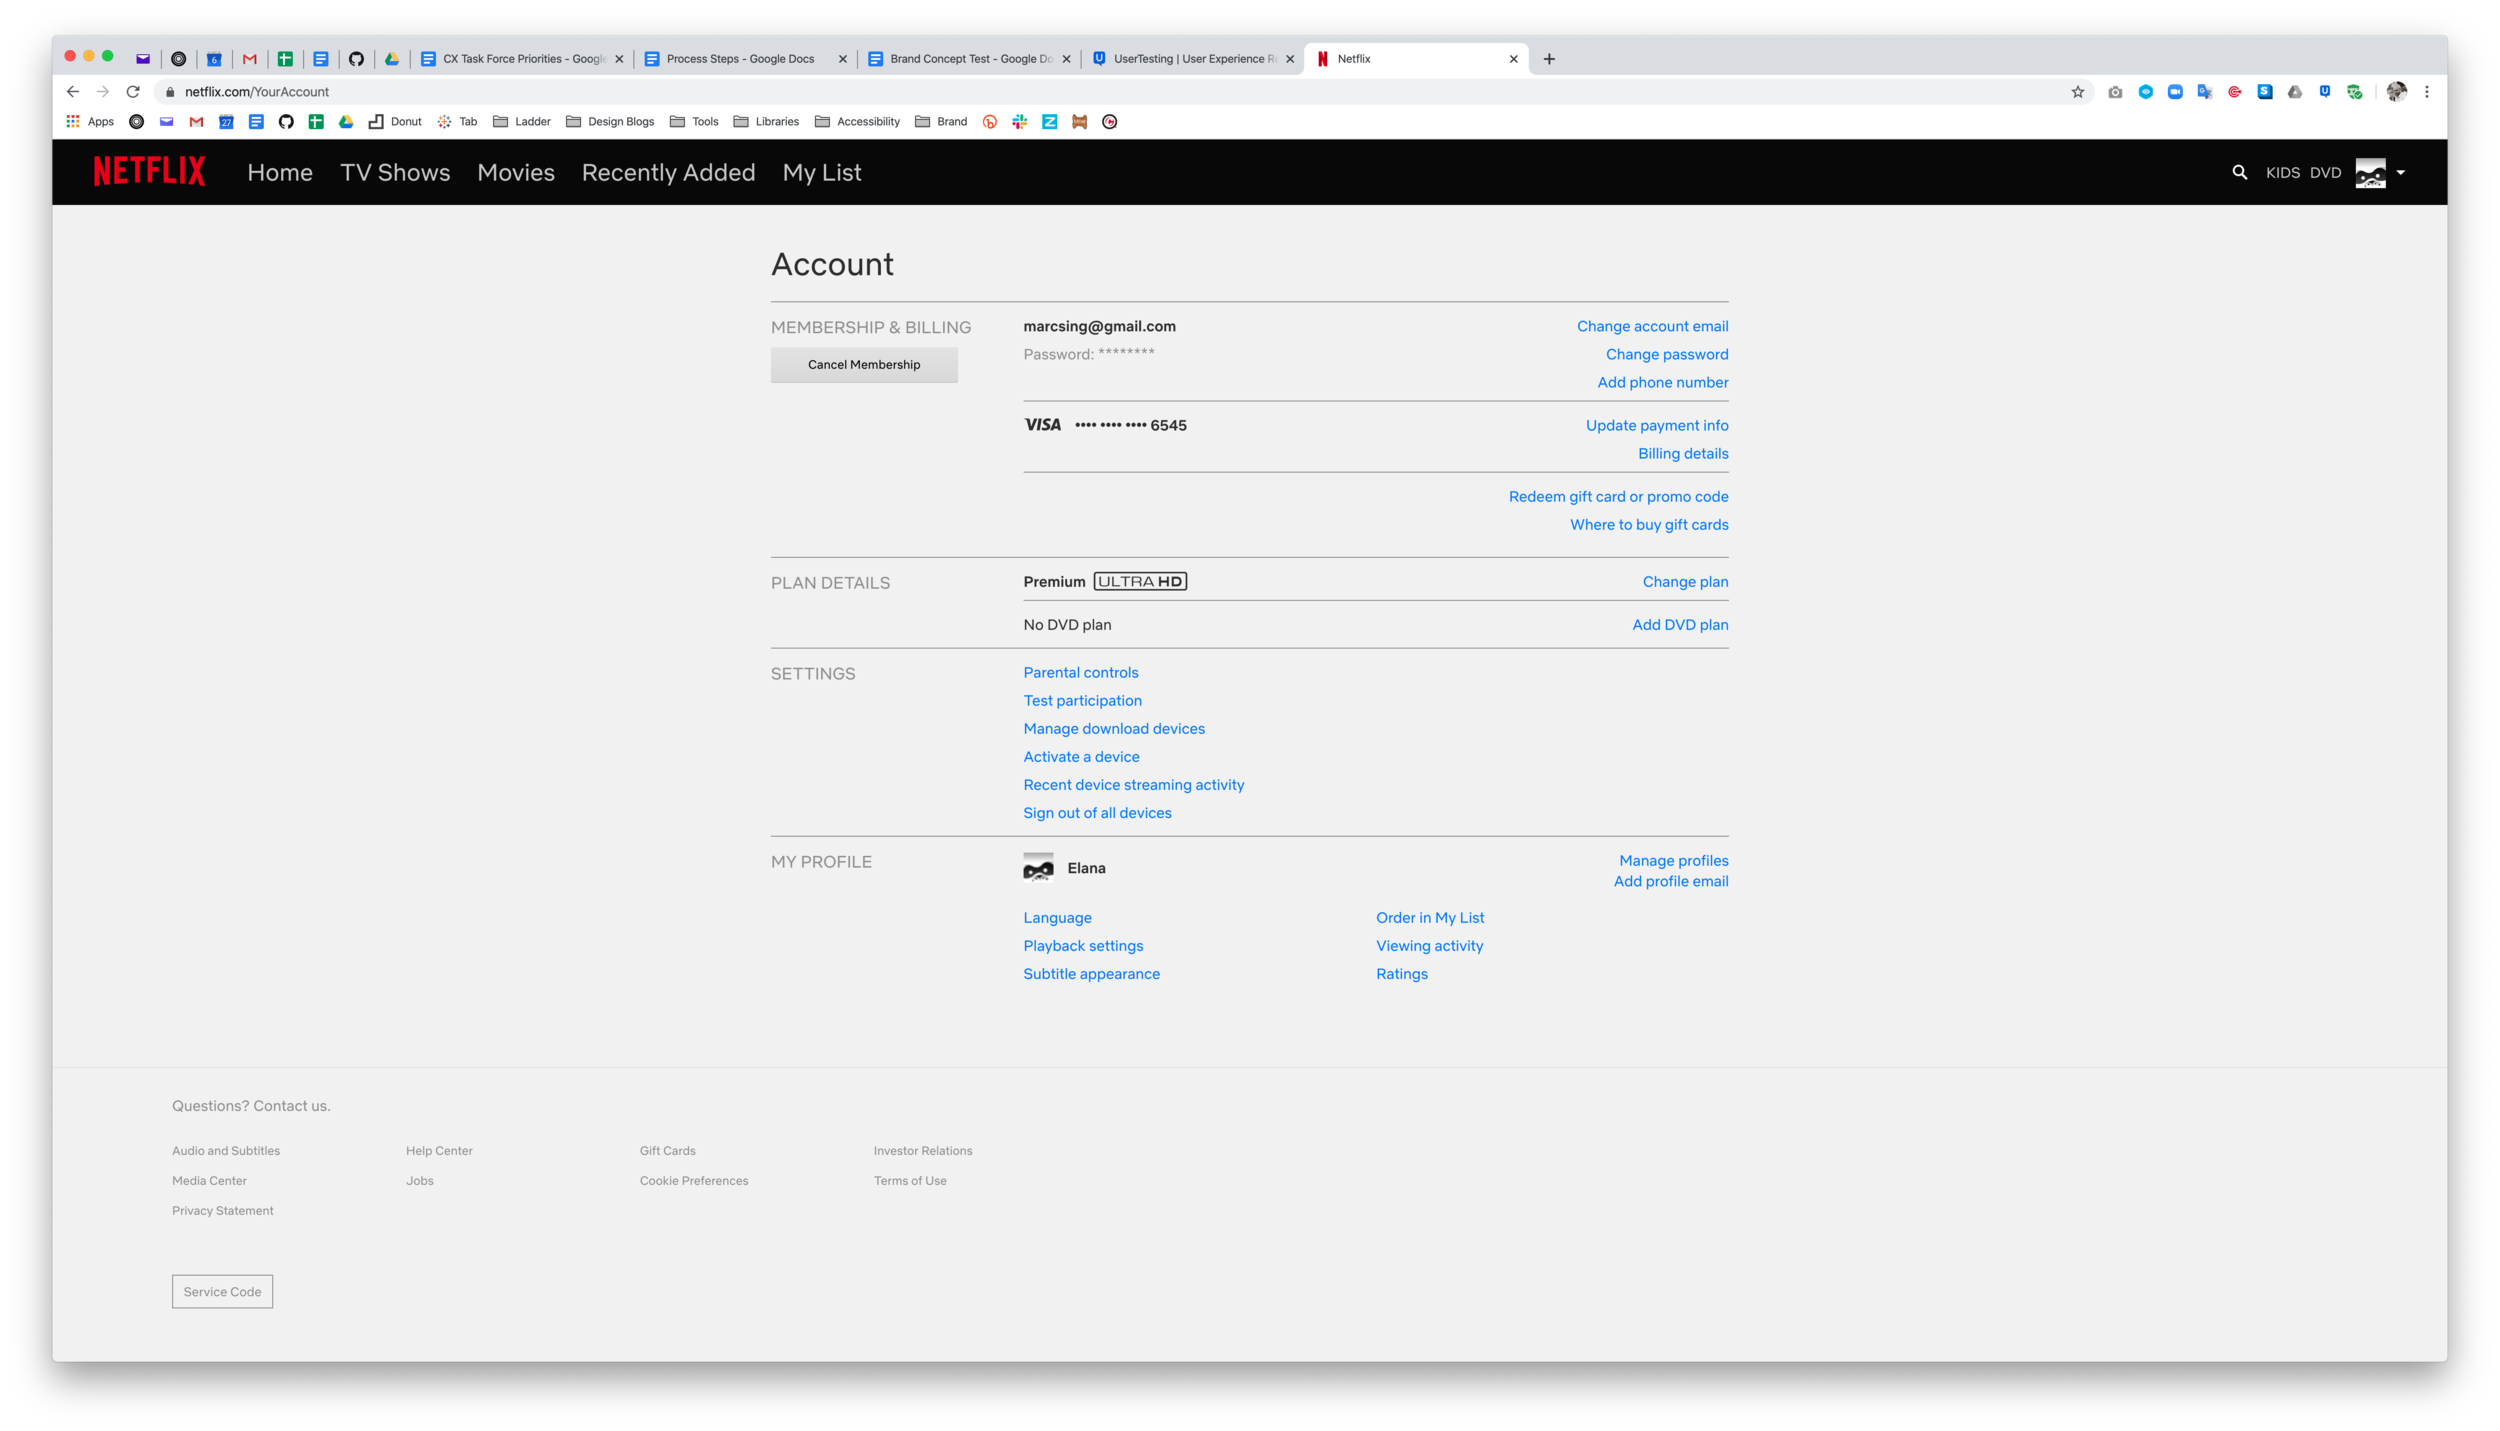Click the Change plan link
This screenshot has height=1431, width=2500.
point(1684,582)
